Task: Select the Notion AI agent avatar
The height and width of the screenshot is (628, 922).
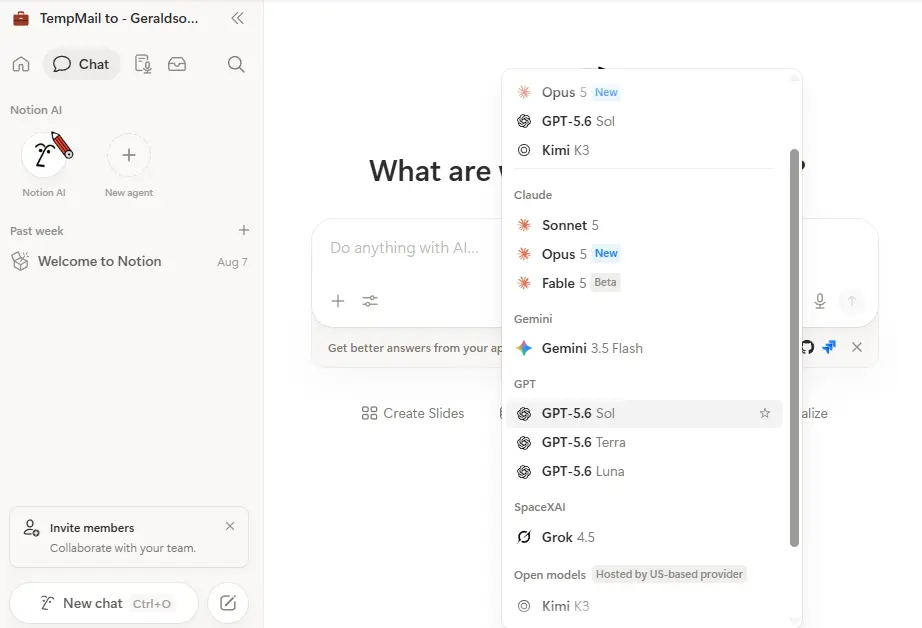Action: pos(44,155)
